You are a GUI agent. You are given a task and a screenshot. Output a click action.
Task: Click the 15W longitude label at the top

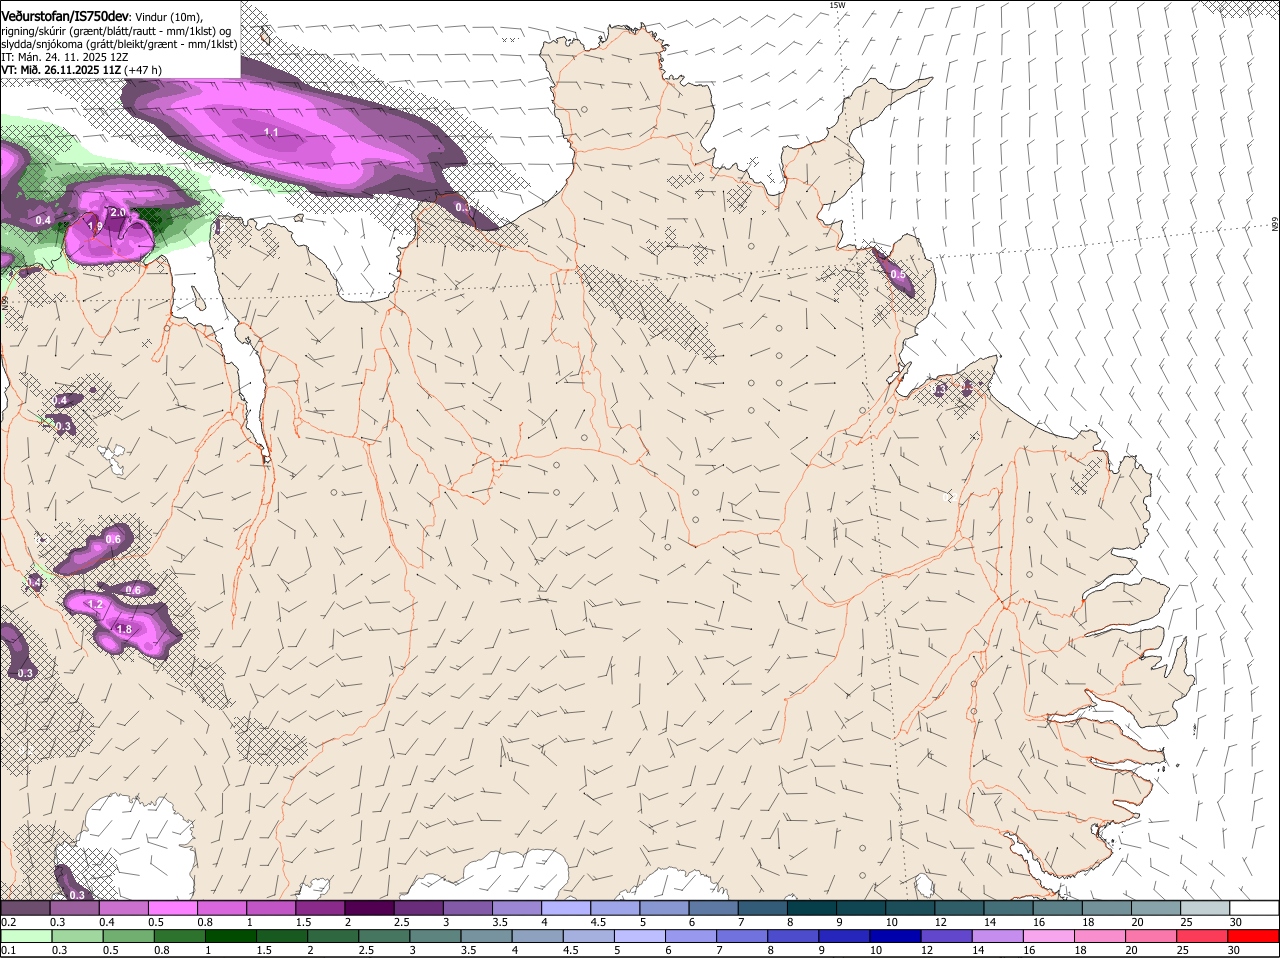837,5
